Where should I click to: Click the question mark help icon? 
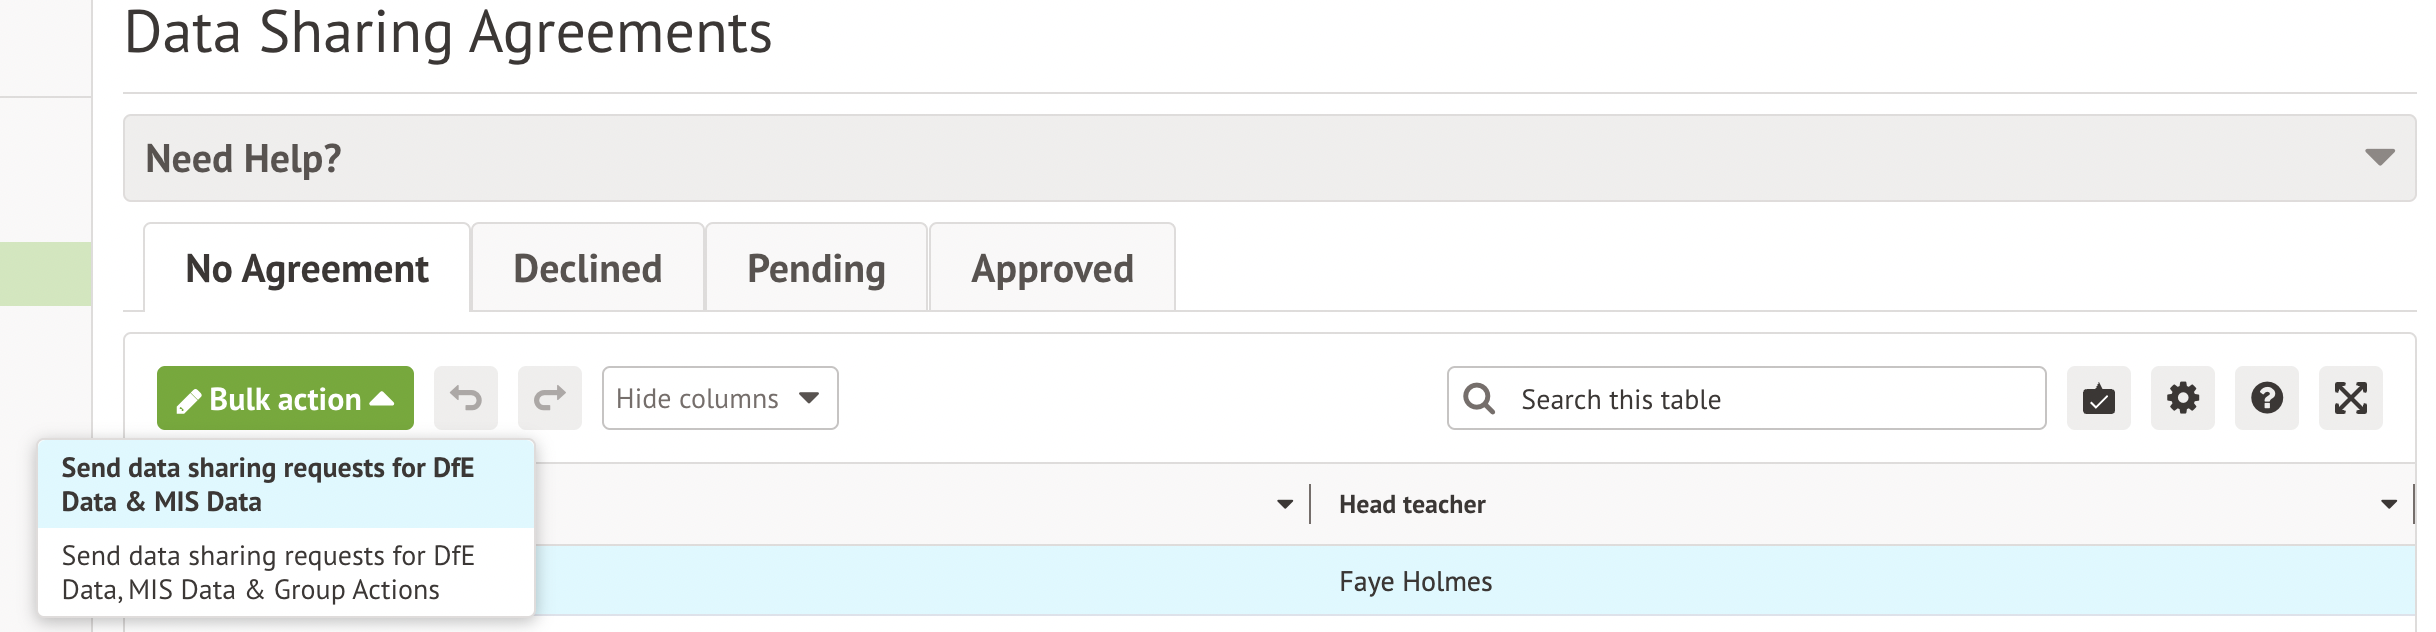point(2266,399)
